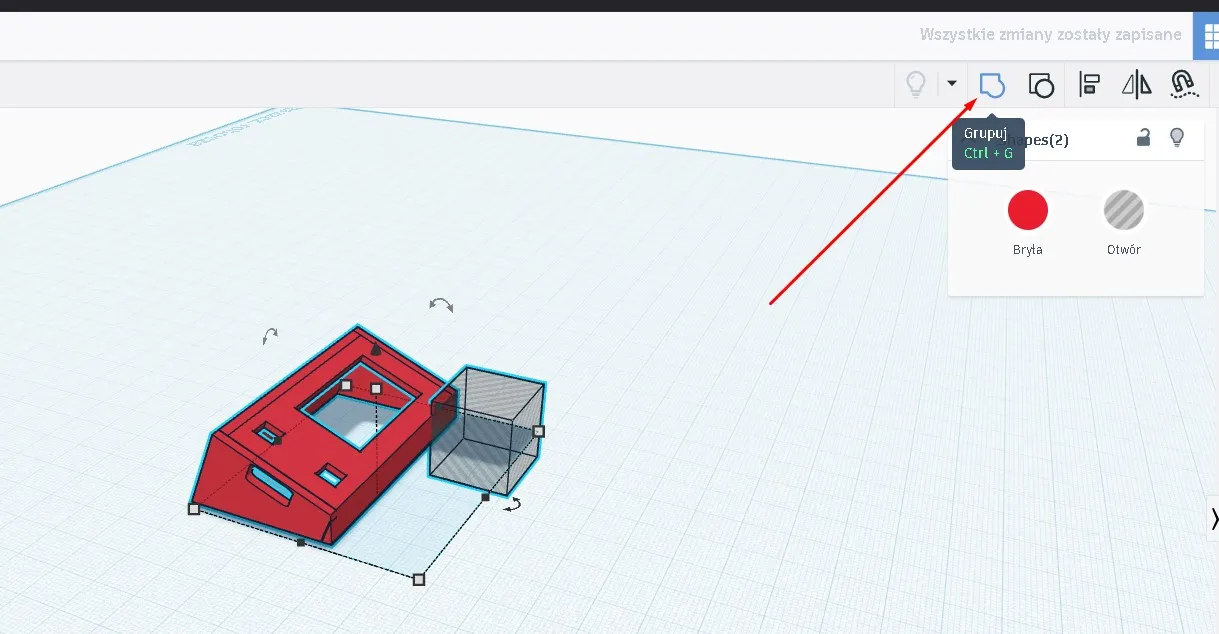Image resolution: width=1219 pixels, height=634 pixels.
Task: Expand the side panel chevron at the right edge
Action: pyautogui.click(x=1213, y=519)
